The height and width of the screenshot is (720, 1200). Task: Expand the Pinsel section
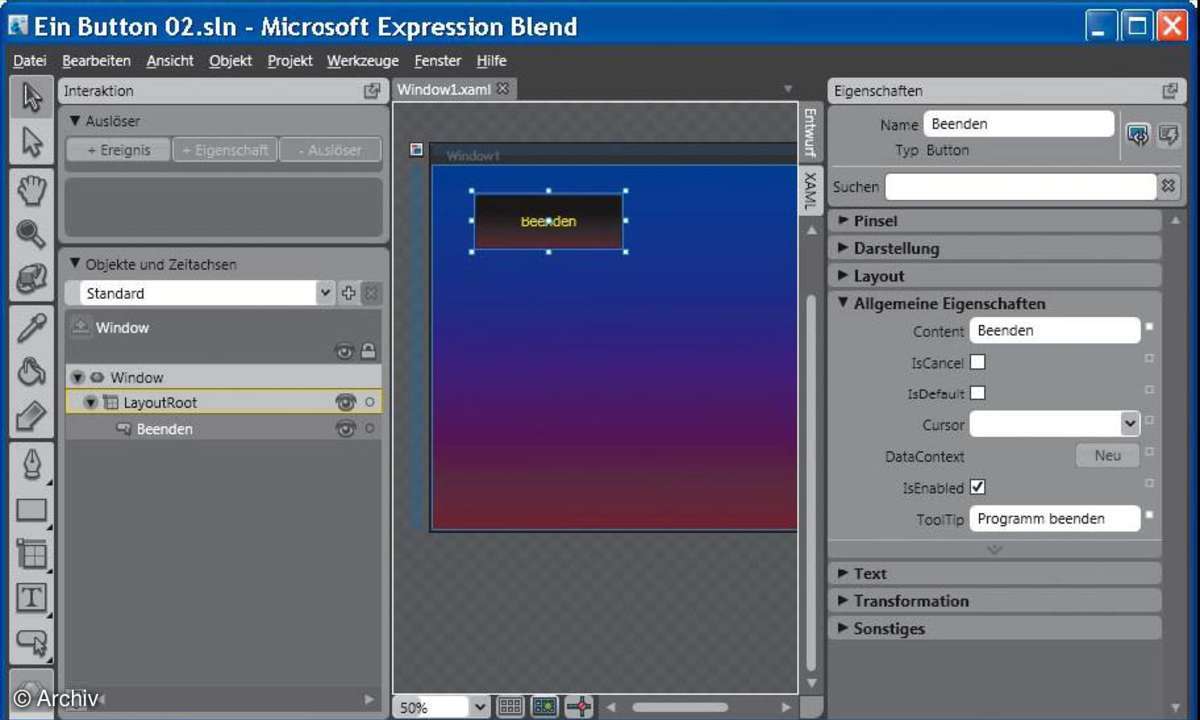coord(875,221)
